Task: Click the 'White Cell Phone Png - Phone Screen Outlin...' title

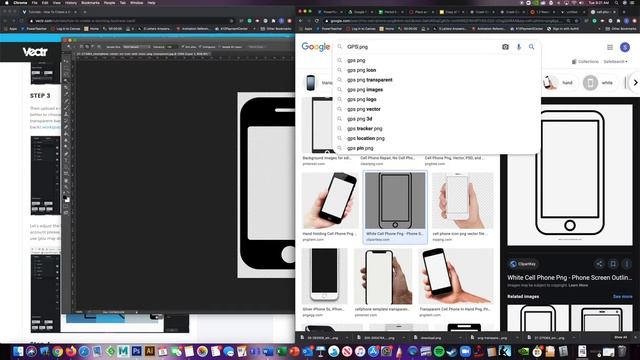Action: (x=569, y=278)
